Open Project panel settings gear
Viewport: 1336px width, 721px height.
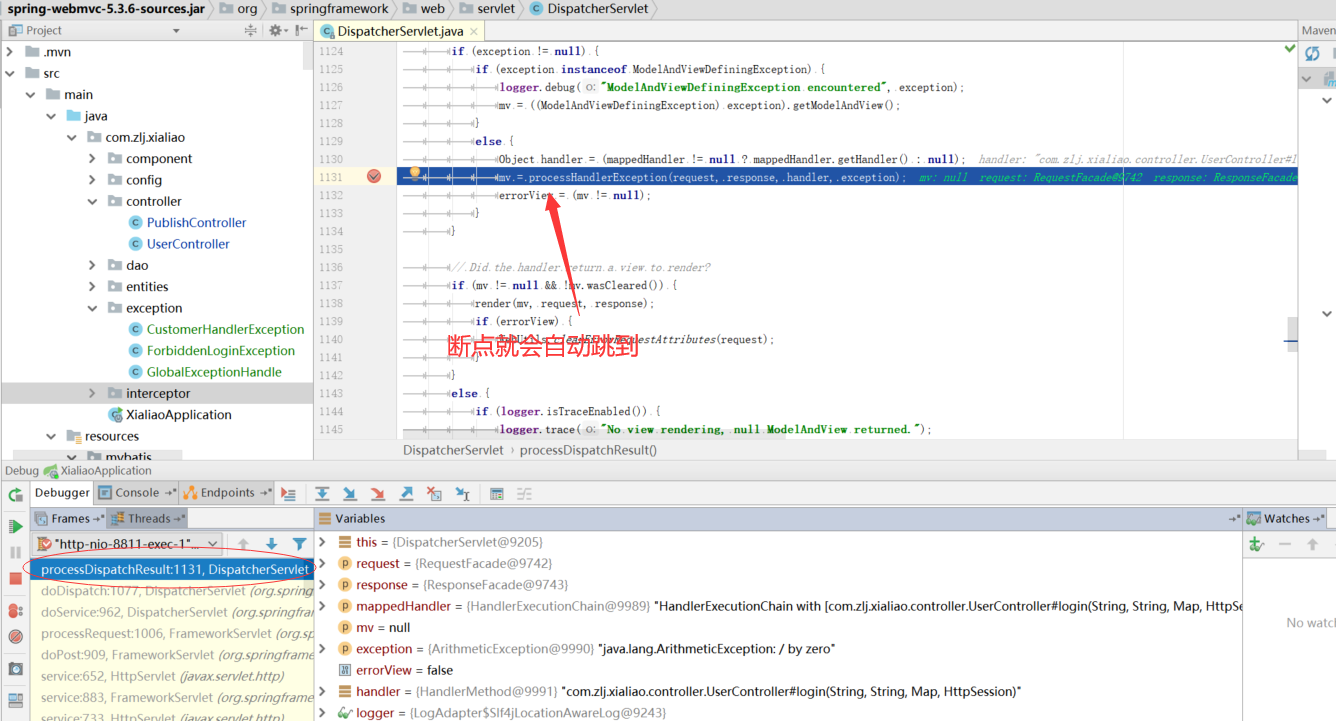pos(276,31)
